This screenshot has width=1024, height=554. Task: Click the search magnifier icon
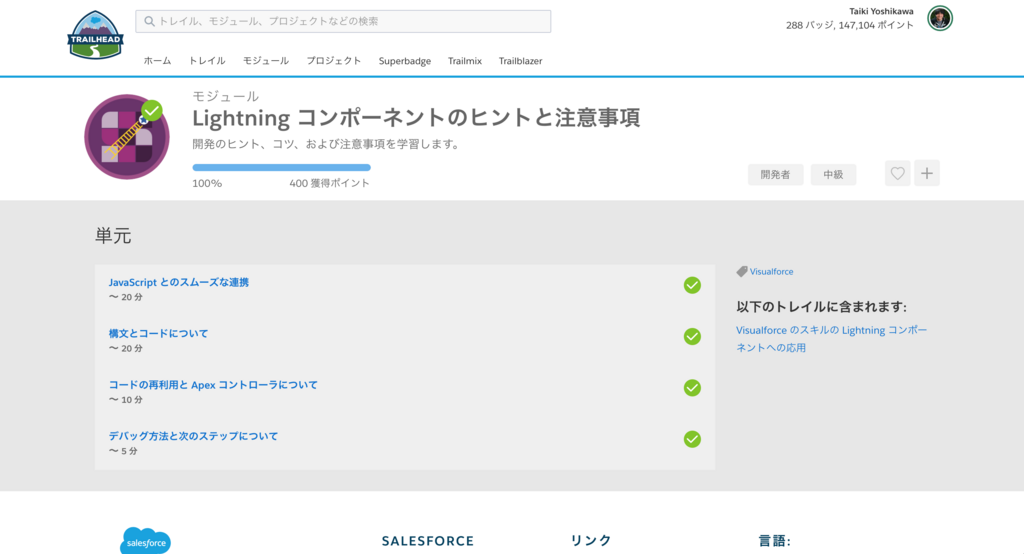pyautogui.click(x=150, y=22)
